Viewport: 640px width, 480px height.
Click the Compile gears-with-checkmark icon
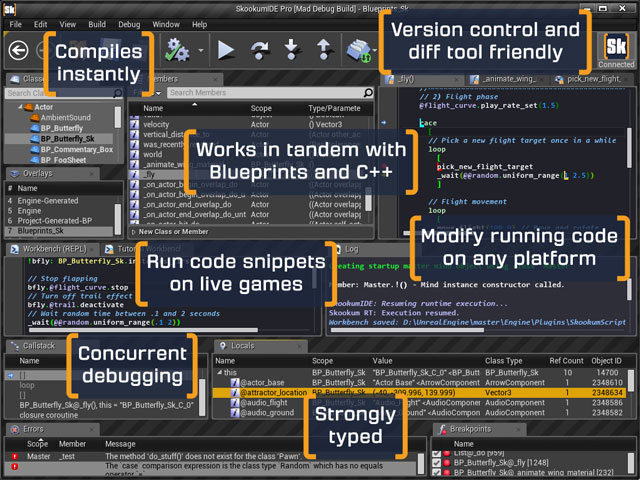(177, 50)
